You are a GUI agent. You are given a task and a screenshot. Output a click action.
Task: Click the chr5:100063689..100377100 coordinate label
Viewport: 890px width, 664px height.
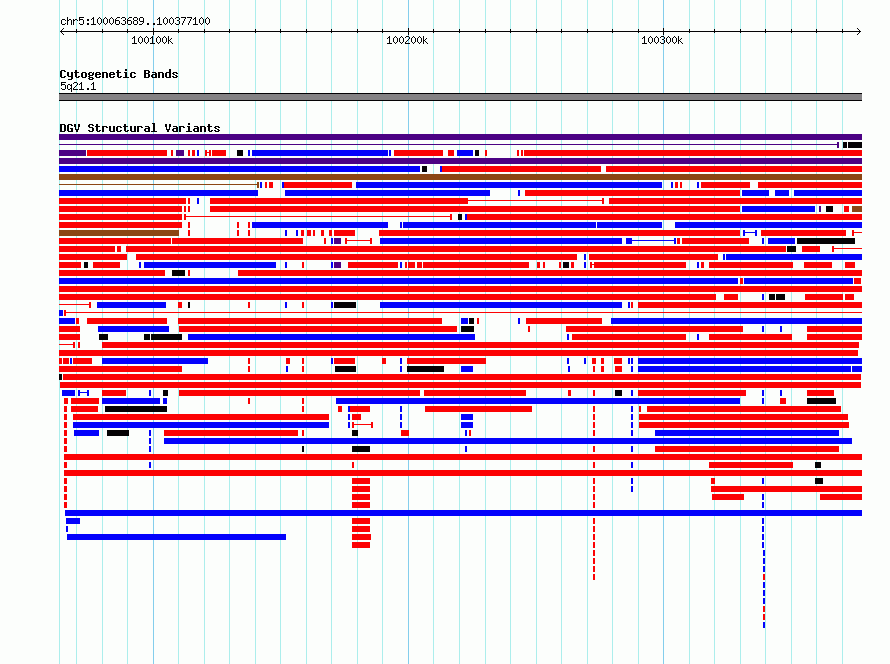point(135,21)
